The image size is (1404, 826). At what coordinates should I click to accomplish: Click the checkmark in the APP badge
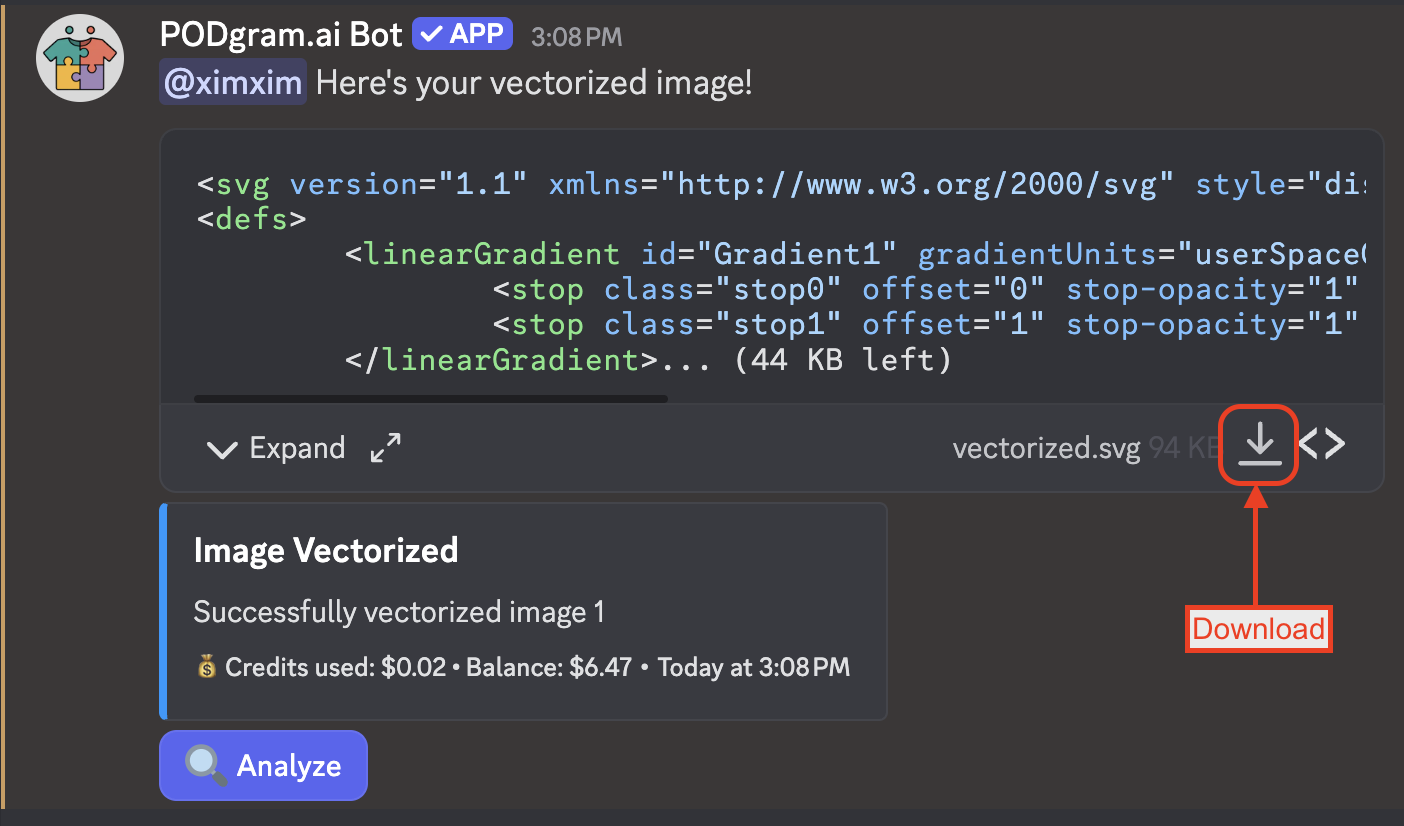(x=430, y=35)
